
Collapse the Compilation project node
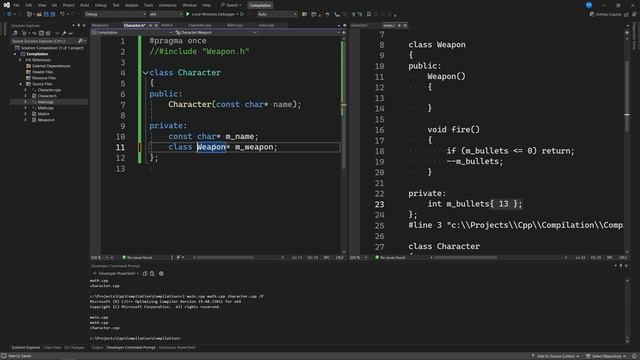tap(15, 54)
